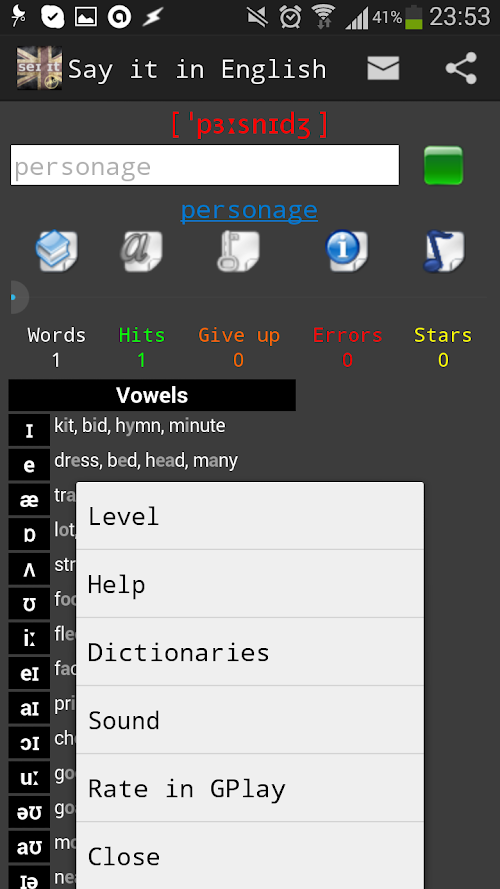The width and height of the screenshot is (500, 889).
Task: Click 'dress, bed, head, many' examples
Action: 146,460
